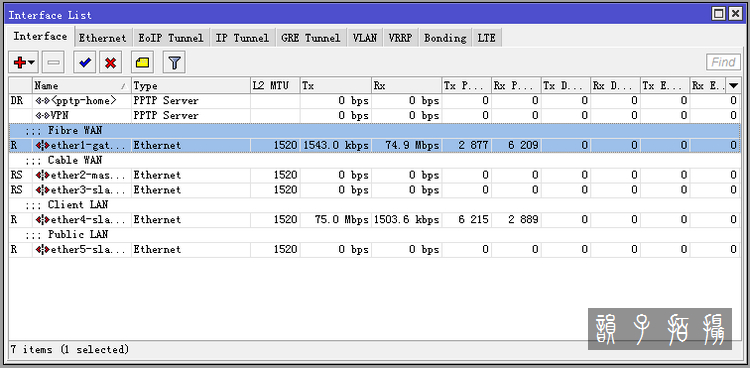Close the Interface List window
Screen dimensions: 750x368
pos(735,14)
